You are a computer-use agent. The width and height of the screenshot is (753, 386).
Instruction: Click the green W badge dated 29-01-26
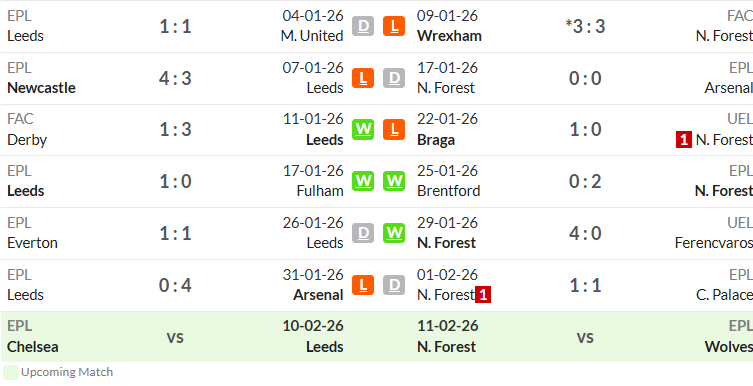point(394,233)
